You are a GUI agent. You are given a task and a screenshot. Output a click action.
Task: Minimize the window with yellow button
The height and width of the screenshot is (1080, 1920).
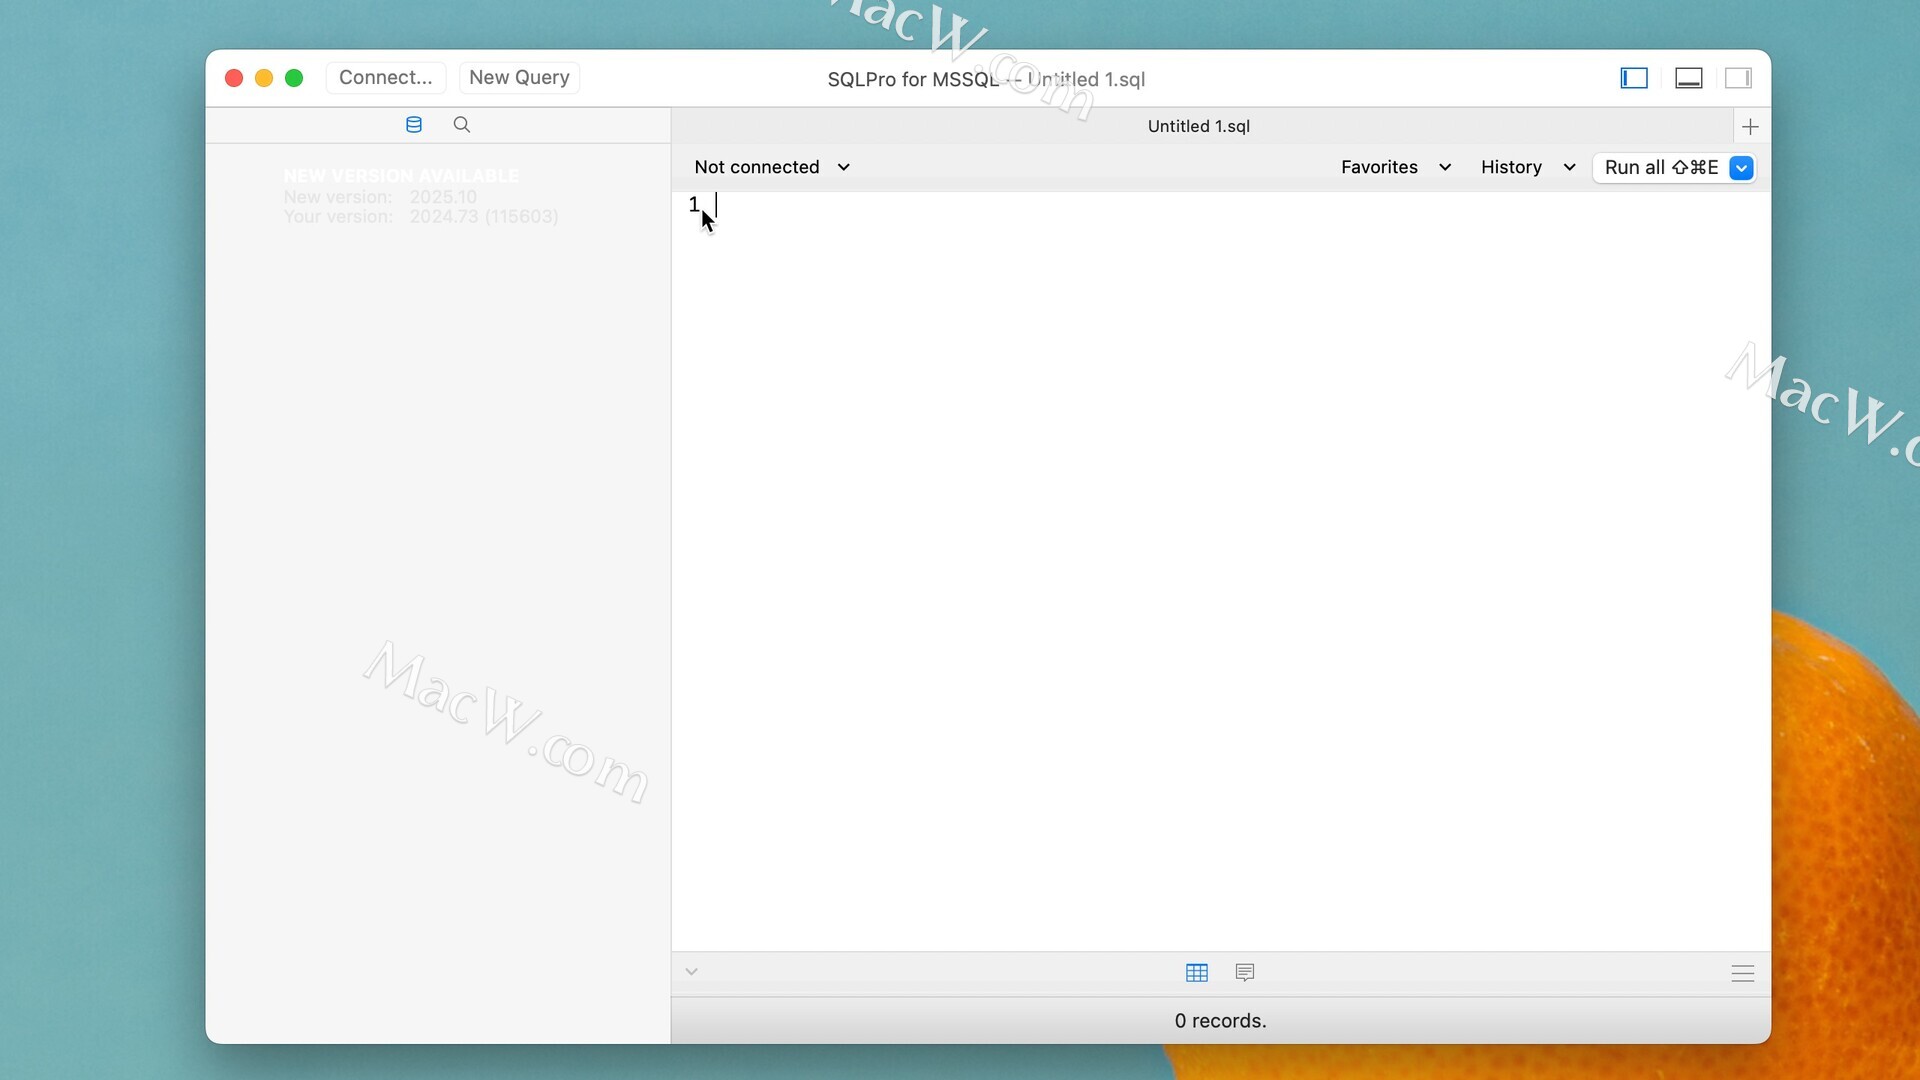point(264,78)
